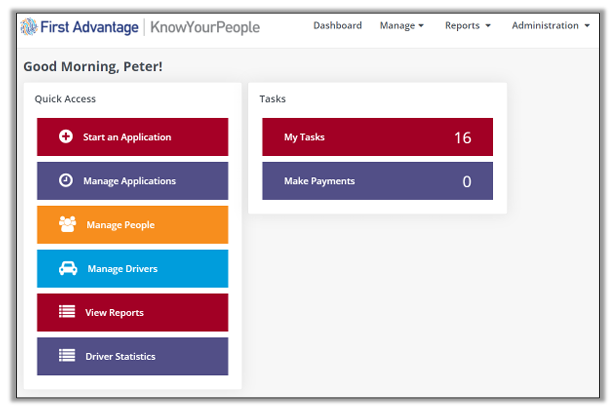Click the First Advantage globe logo

coord(31,27)
